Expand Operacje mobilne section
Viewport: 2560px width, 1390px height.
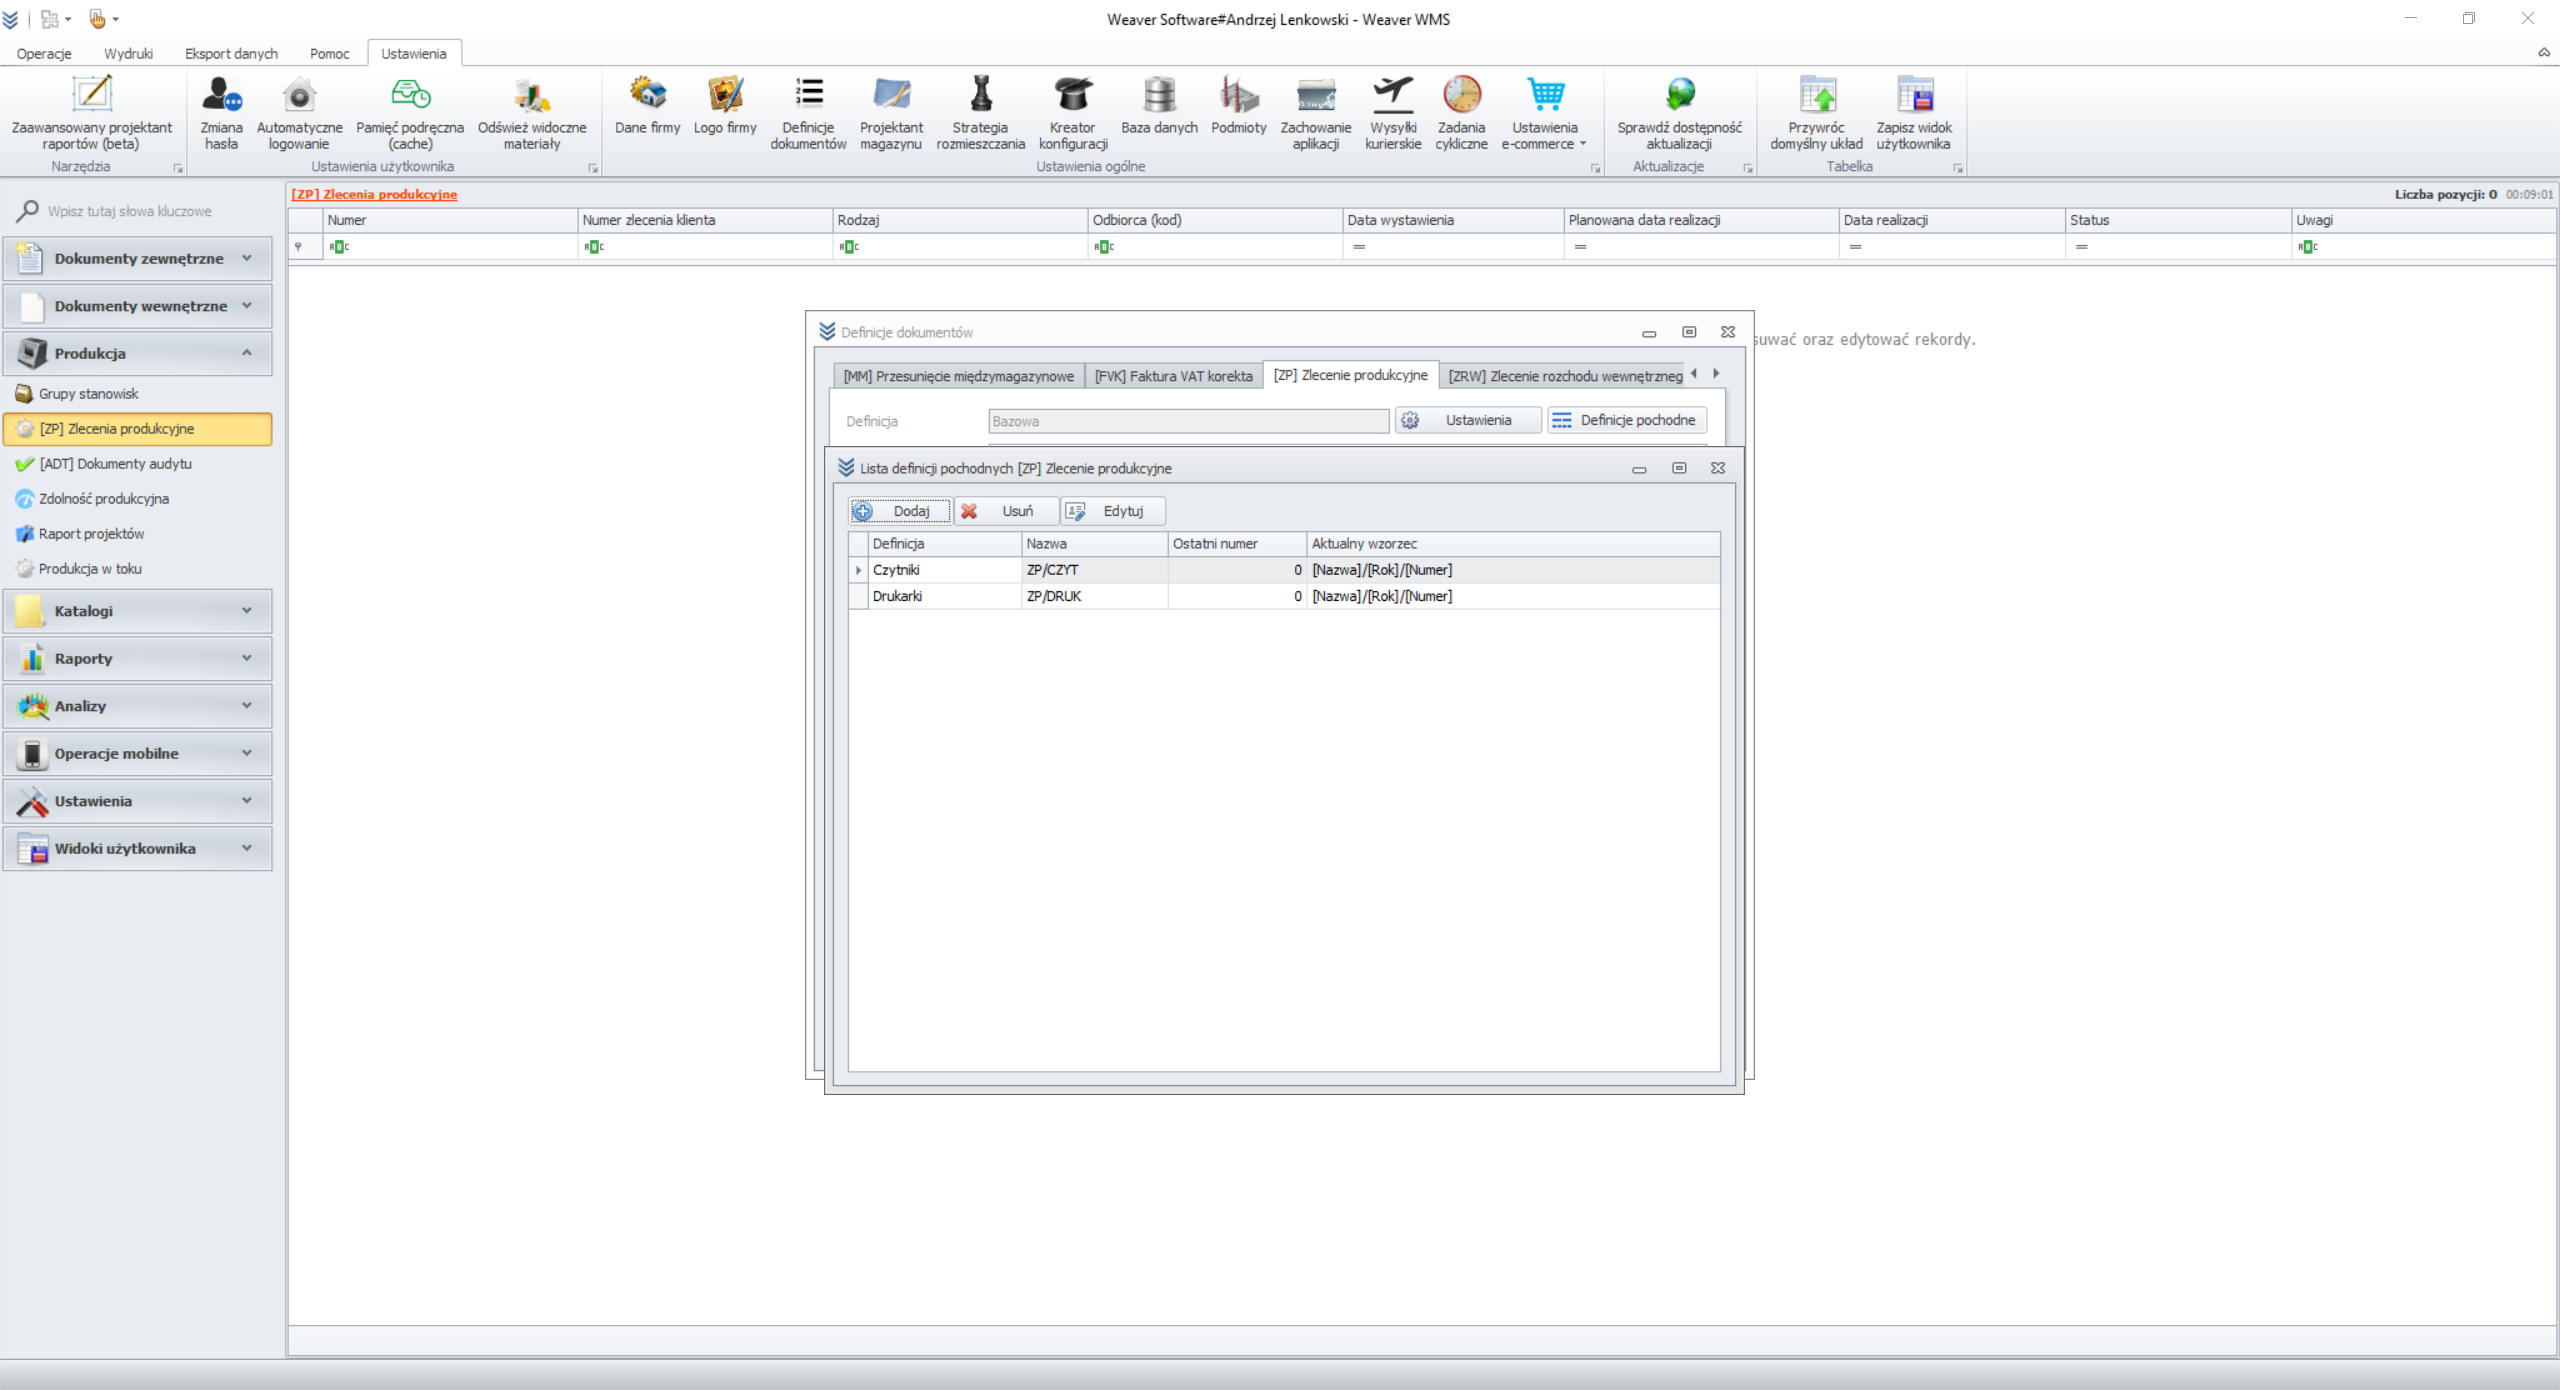(137, 754)
